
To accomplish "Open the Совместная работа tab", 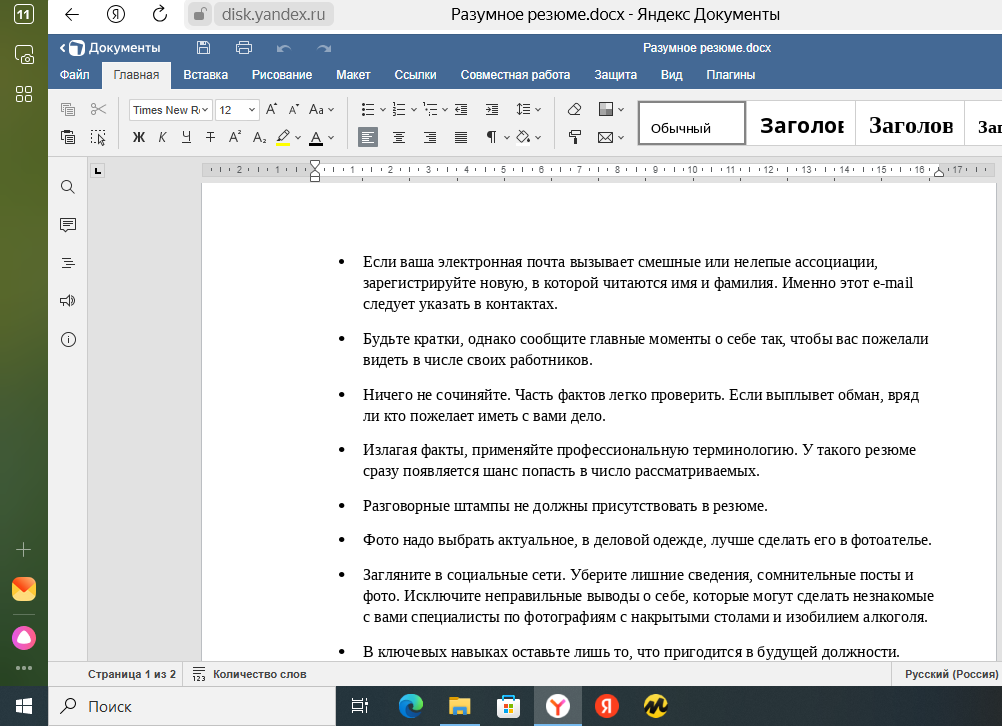I will 515,75.
